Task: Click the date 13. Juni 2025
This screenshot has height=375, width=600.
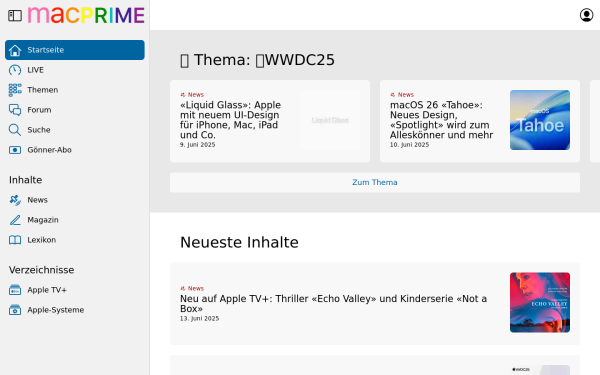Action: click(x=199, y=318)
